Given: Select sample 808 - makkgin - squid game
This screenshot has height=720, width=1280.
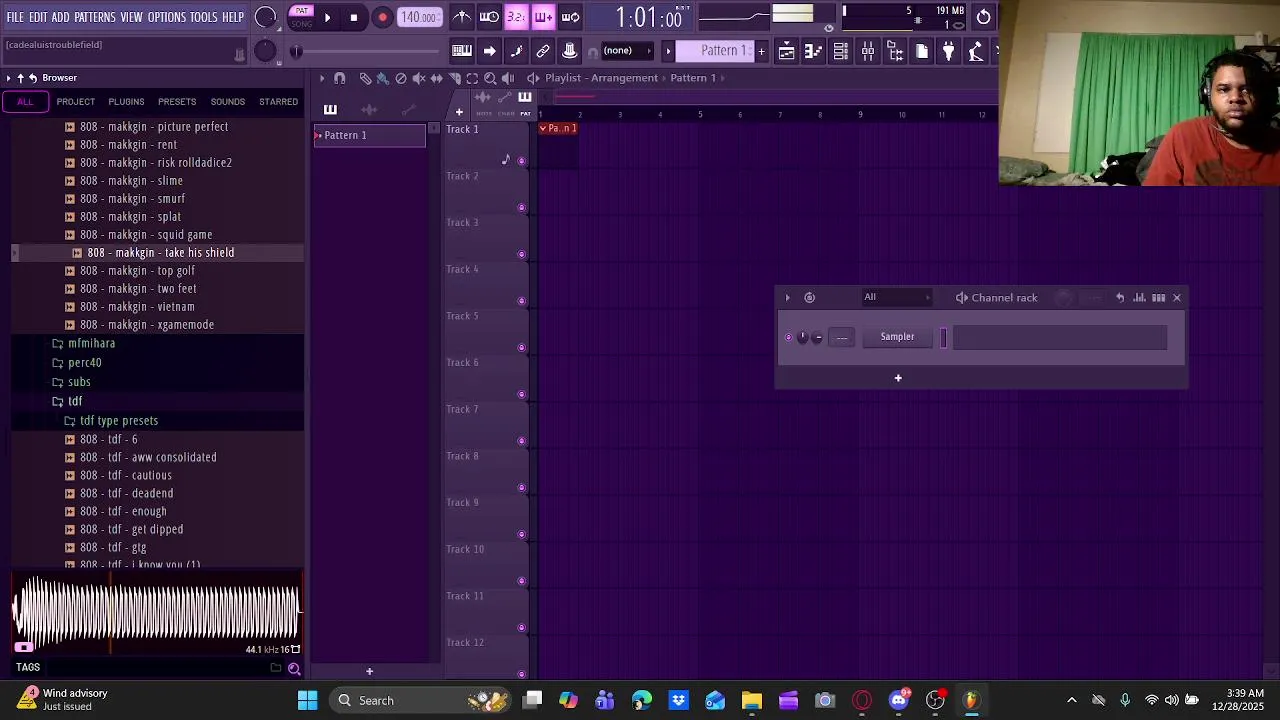Looking at the screenshot, I should 146,235.
